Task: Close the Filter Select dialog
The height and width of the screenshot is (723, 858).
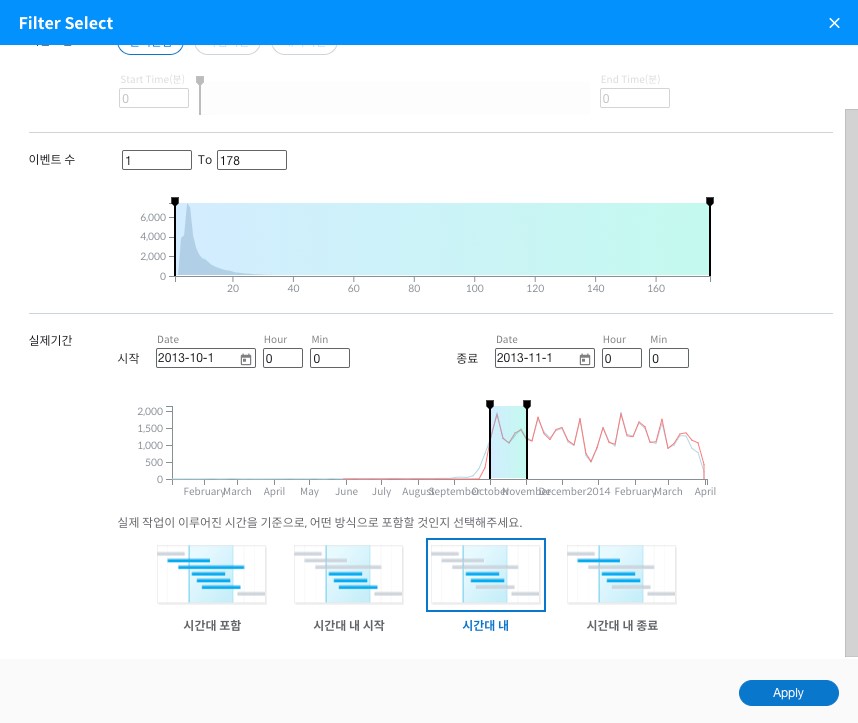Action: point(834,23)
